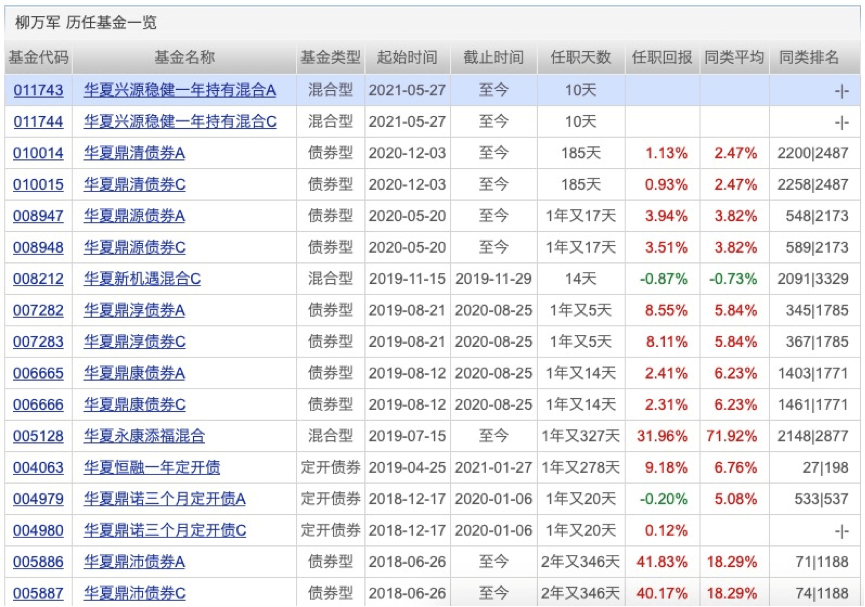Open fund code link 010014
This screenshot has width=865, height=607.
point(38,153)
